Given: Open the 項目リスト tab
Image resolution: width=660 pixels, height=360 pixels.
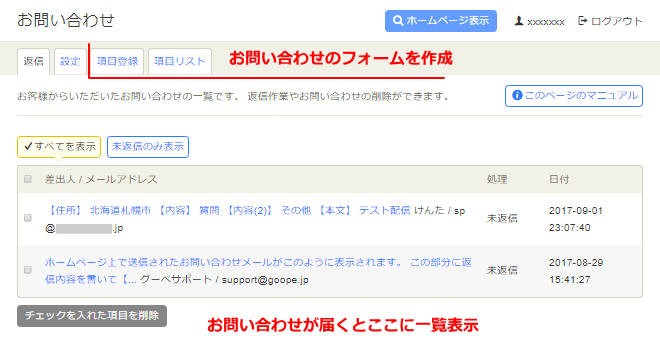Looking at the screenshot, I should tap(180, 61).
